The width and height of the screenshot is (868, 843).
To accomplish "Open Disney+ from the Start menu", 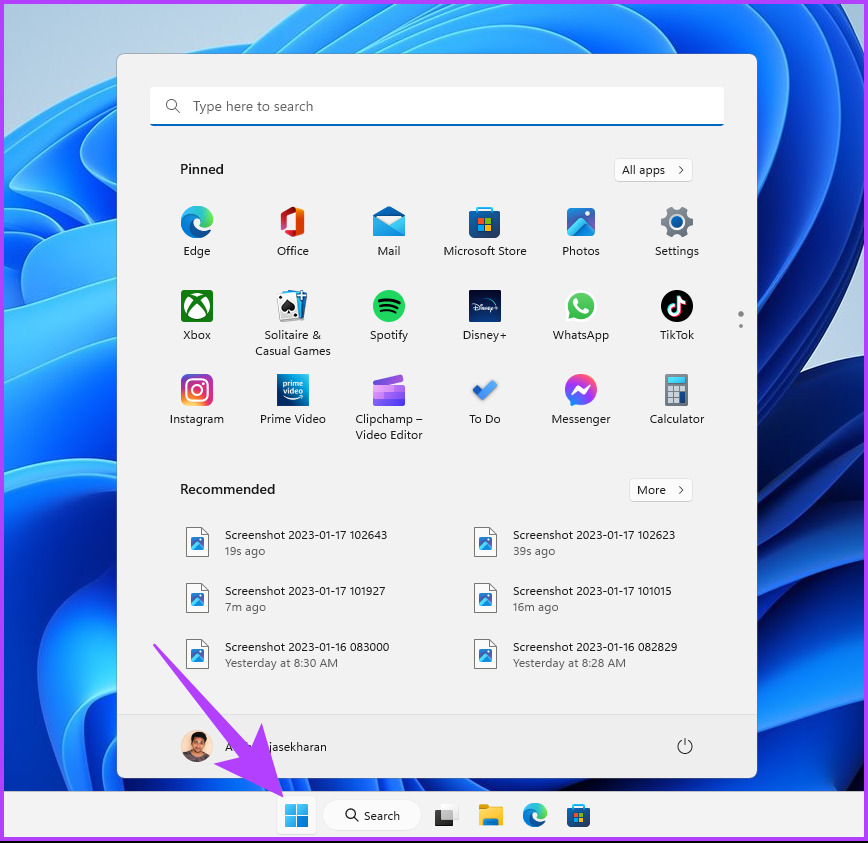I will (x=484, y=307).
